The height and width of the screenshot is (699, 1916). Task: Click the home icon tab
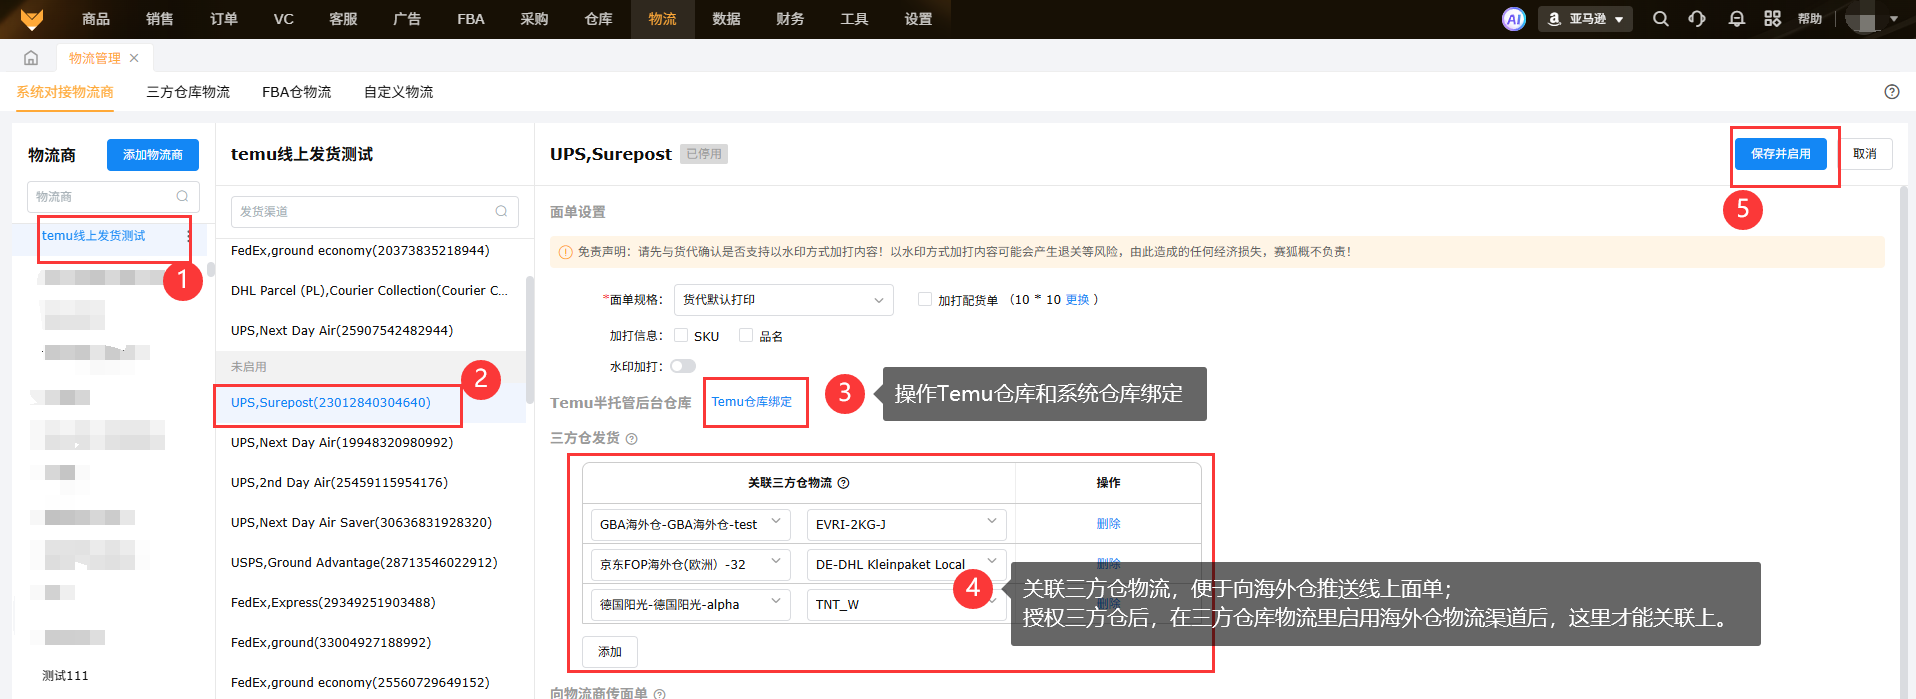[x=31, y=58]
